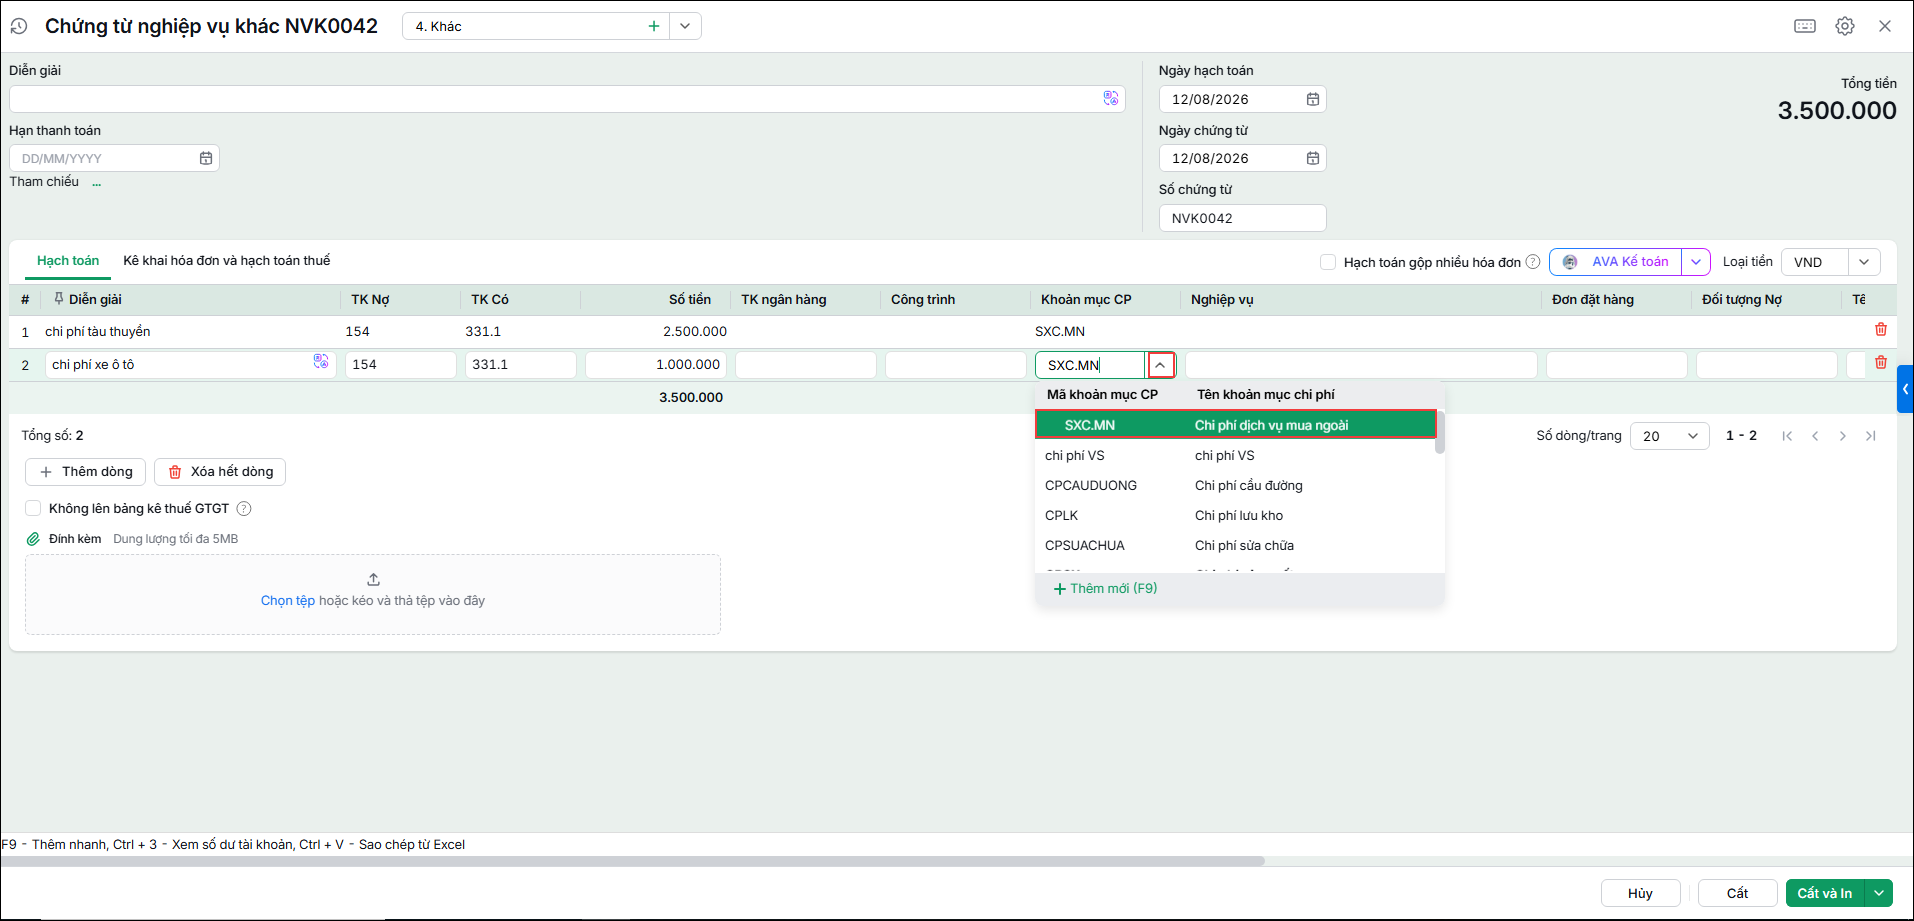Open the voucher history icon beside title

click(x=19, y=27)
